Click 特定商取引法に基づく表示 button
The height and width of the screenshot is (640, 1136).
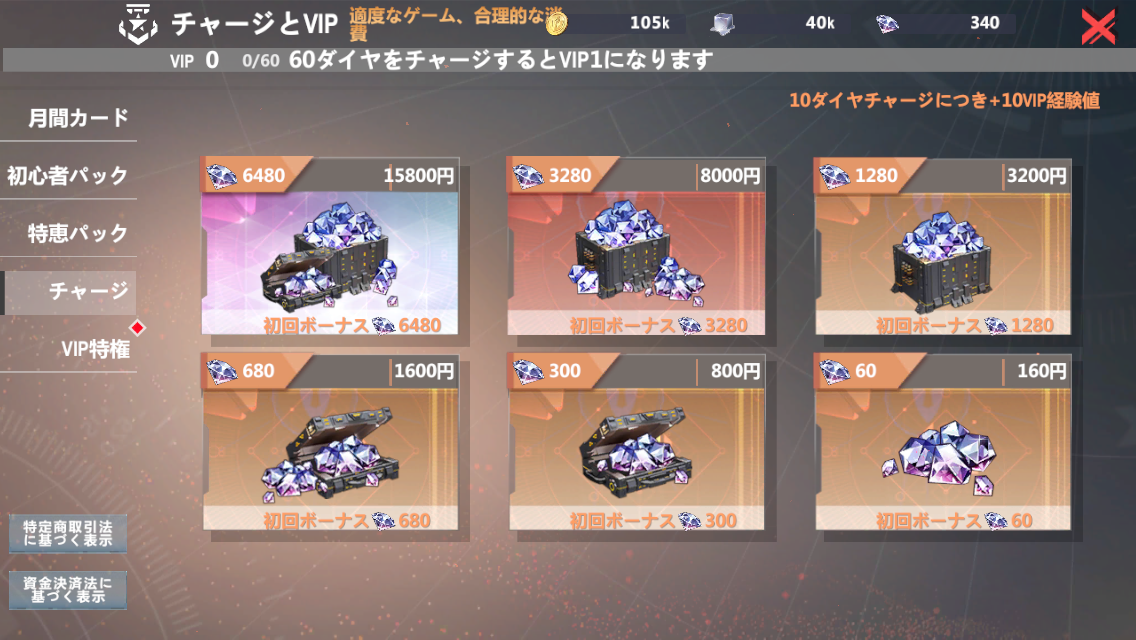click(68, 533)
